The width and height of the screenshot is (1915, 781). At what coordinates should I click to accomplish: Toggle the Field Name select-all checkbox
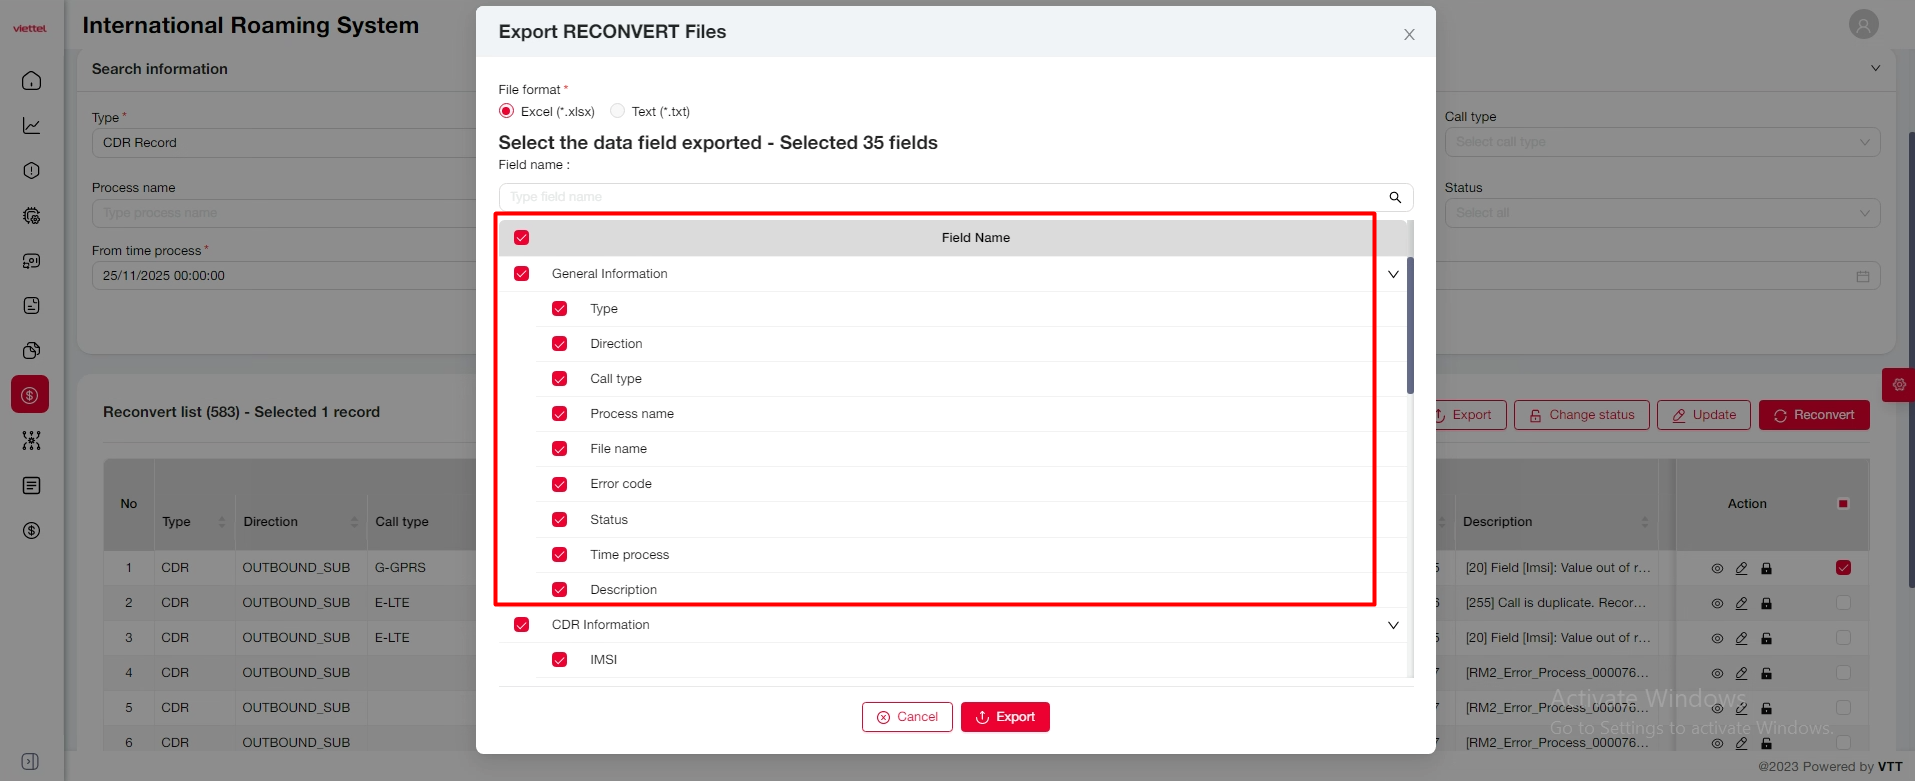point(522,238)
